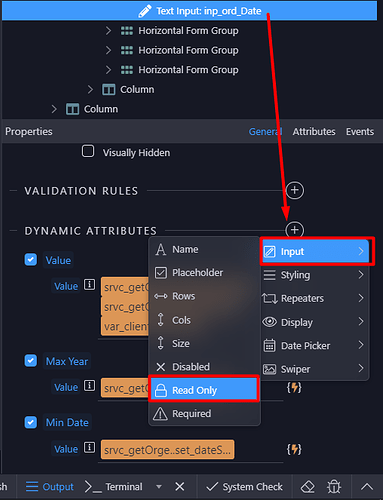Toggle the Visually Hidden checkbox
The image size is (383, 500).
[88, 151]
